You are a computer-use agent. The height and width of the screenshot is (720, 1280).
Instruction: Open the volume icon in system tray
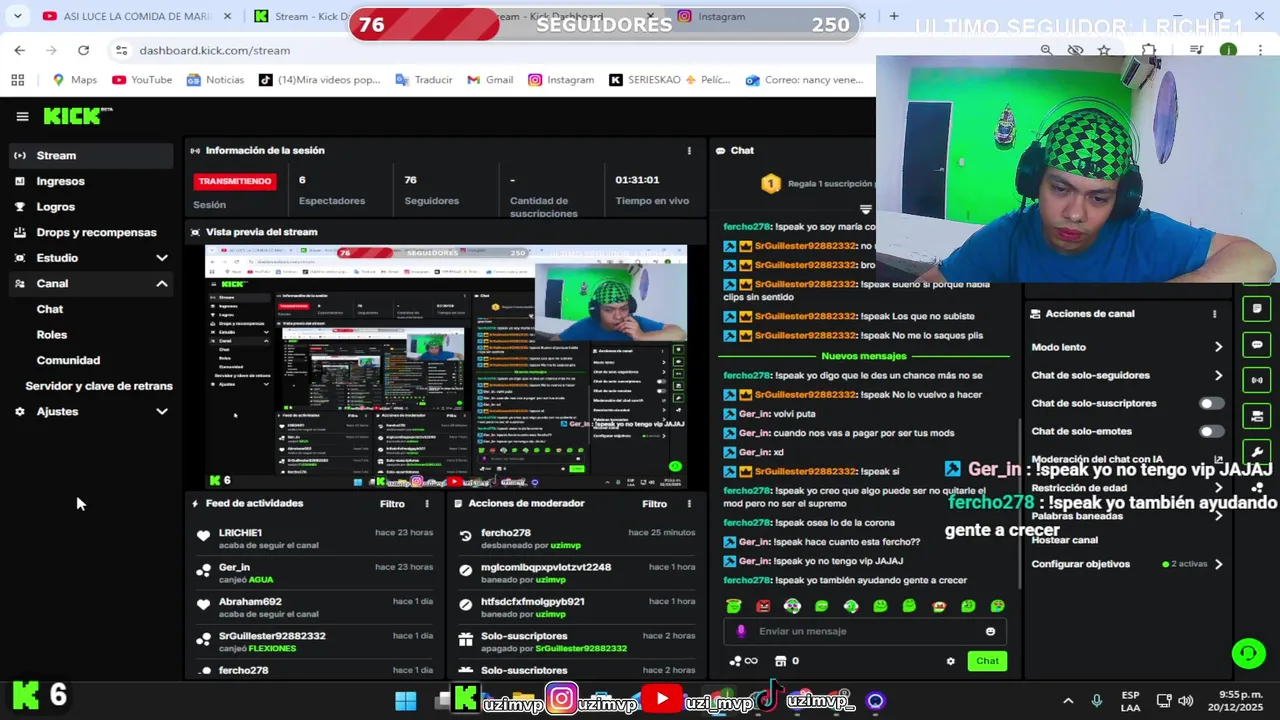click(x=1186, y=701)
